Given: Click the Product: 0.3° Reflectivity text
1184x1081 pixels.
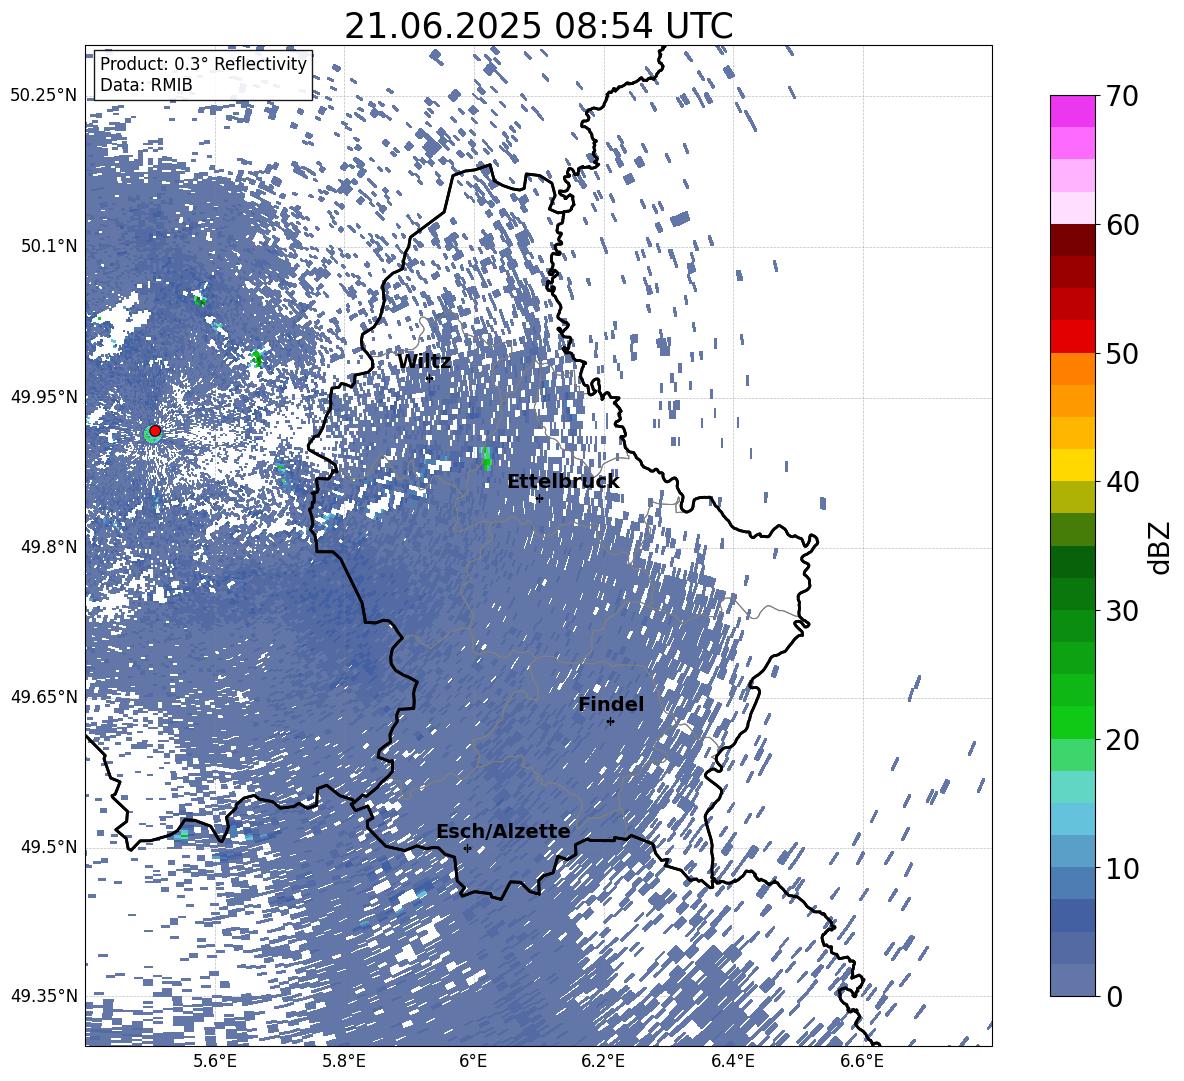Looking at the screenshot, I should tap(203, 64).
